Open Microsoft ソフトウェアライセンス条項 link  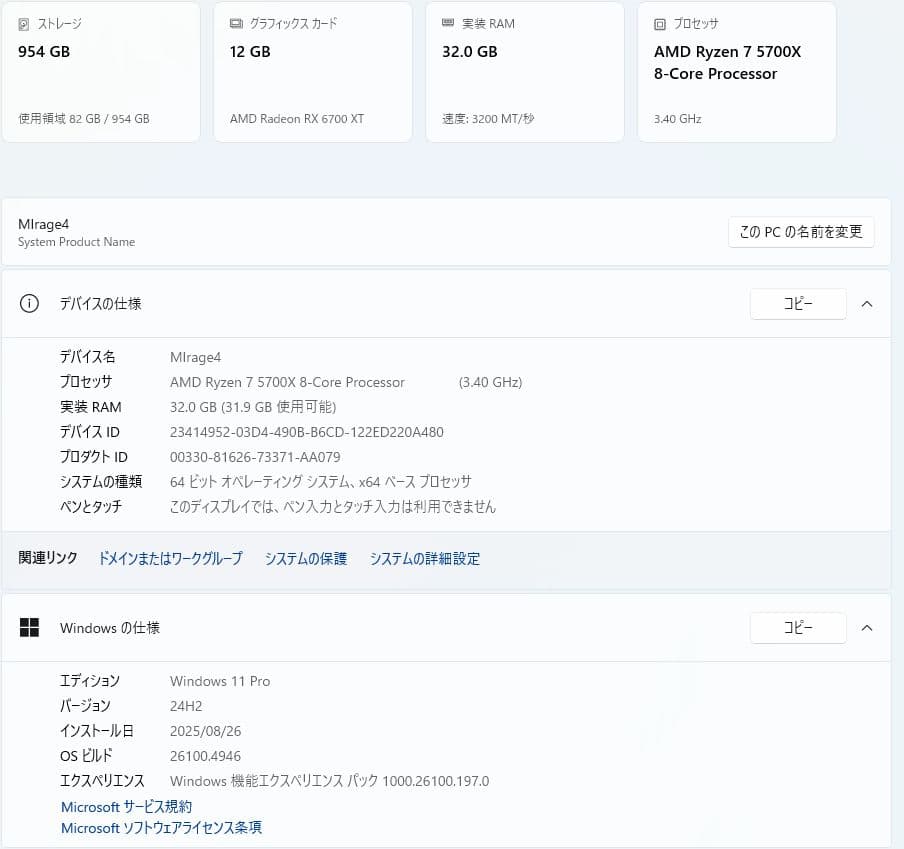(161, 828)
